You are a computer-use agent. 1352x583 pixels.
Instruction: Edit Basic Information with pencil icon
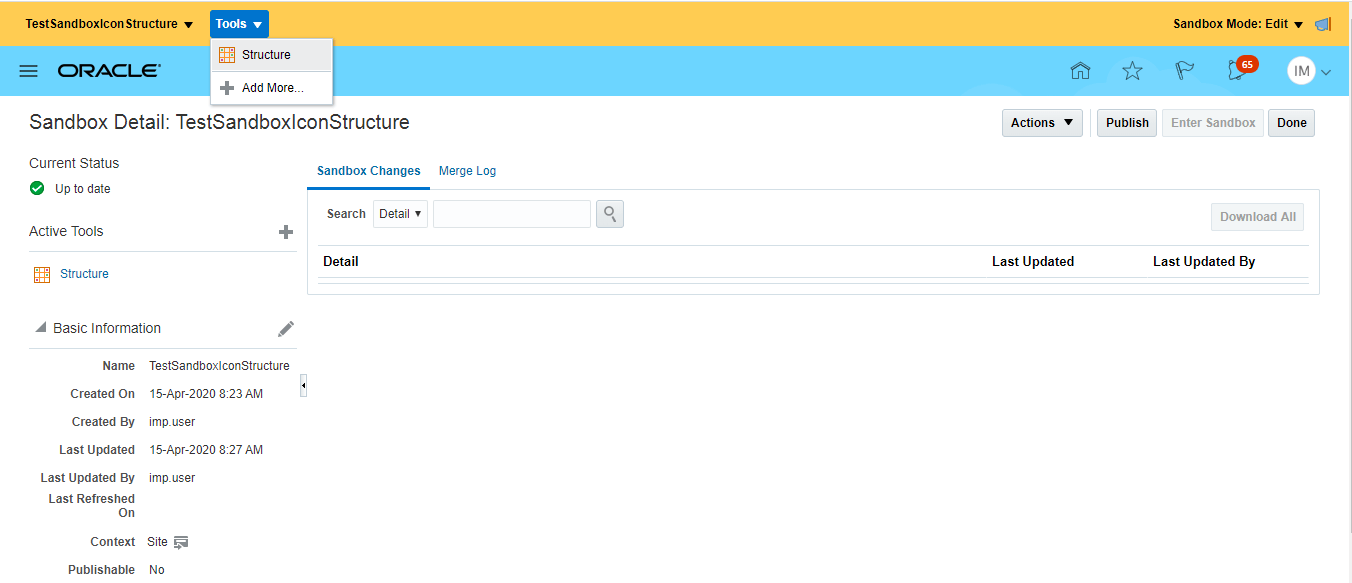click(x=286, y=329)
